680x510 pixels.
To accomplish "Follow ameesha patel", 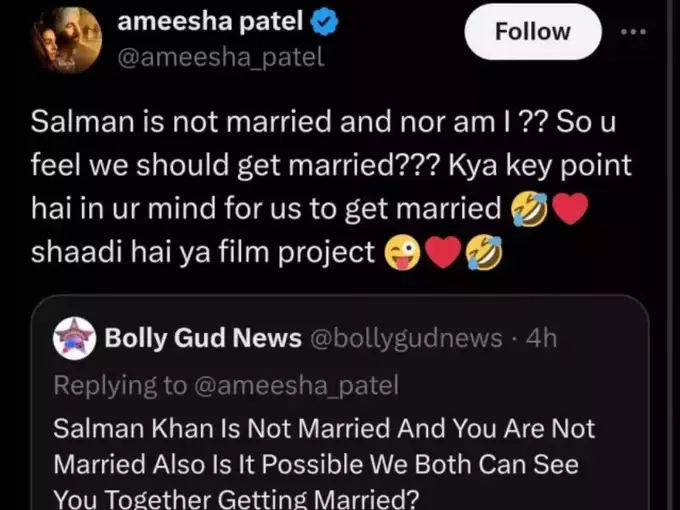I will (533, 33).
